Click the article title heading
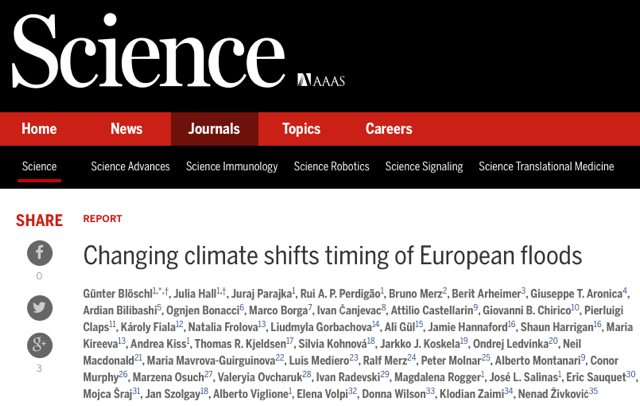The height and width of the screenshot is (406, 640). [332, 255]
